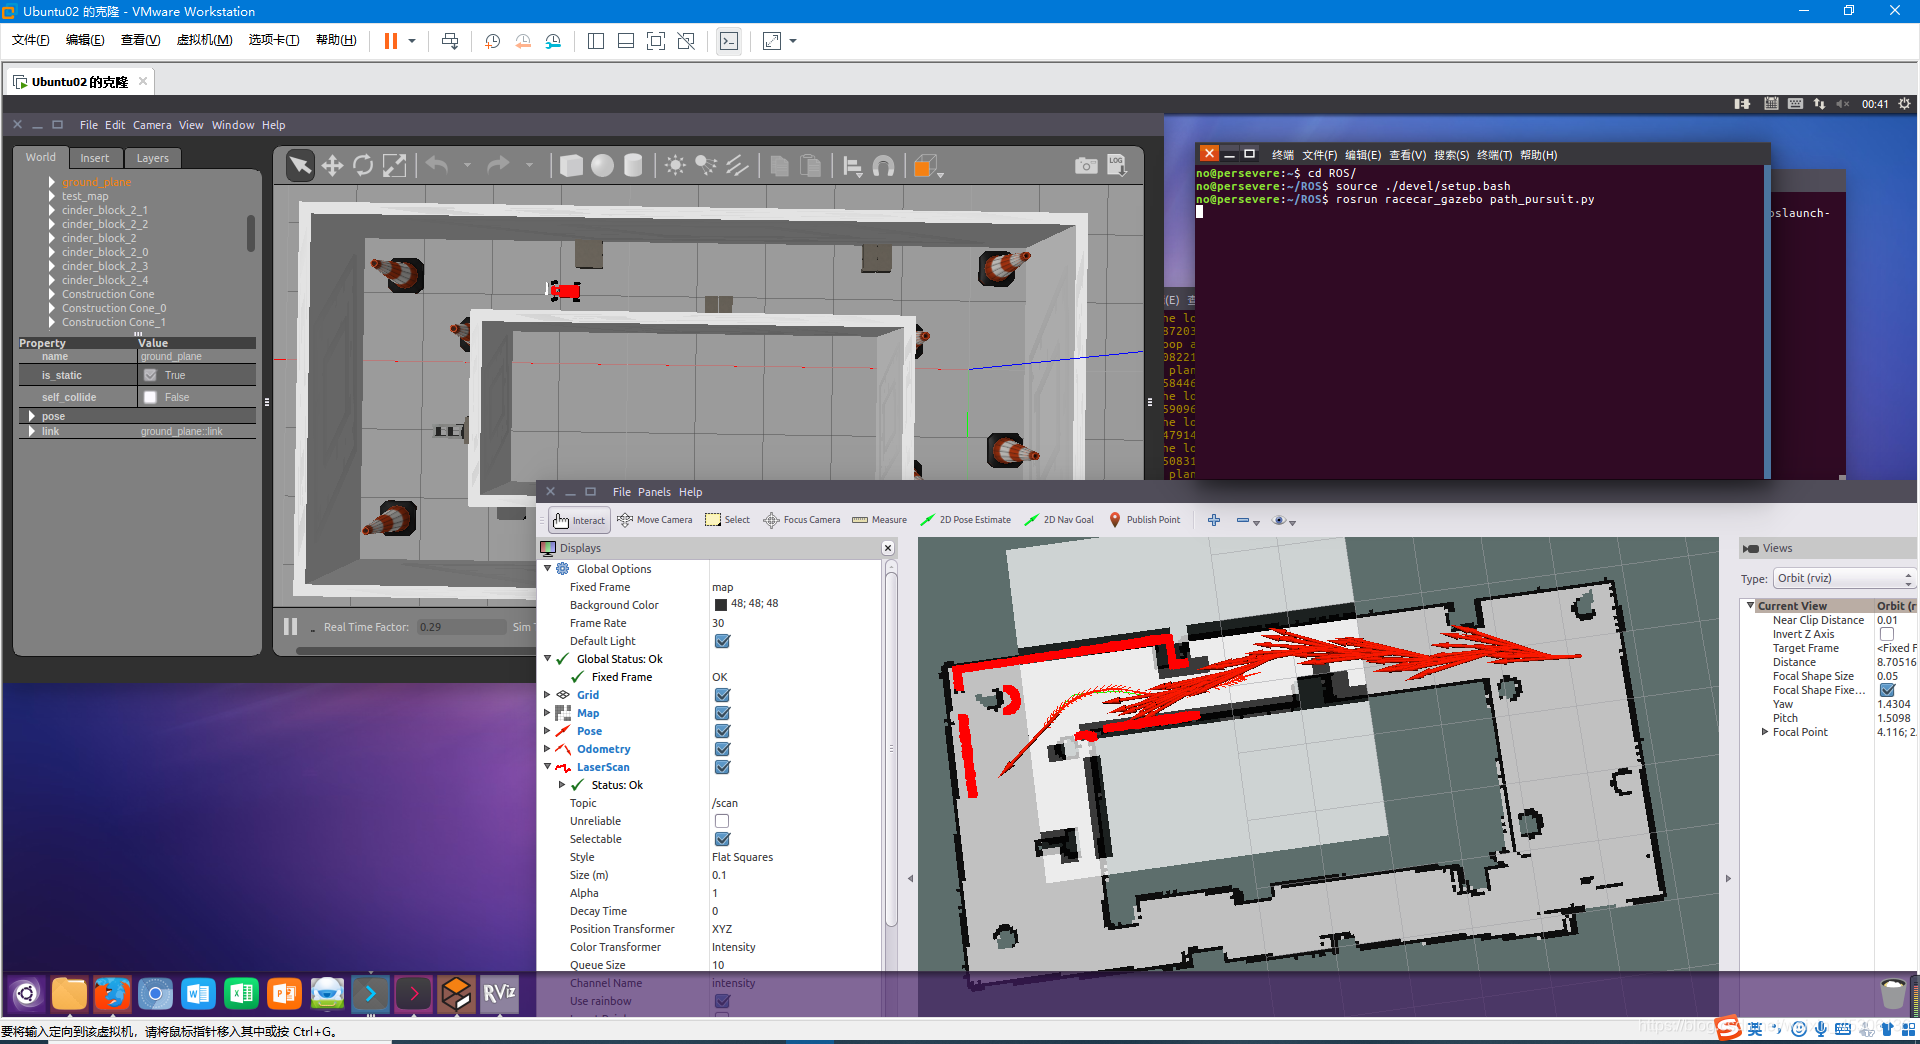Expand the Map display item
1920x1044 pixels.
pyautogui.click(x=547, y=712)
